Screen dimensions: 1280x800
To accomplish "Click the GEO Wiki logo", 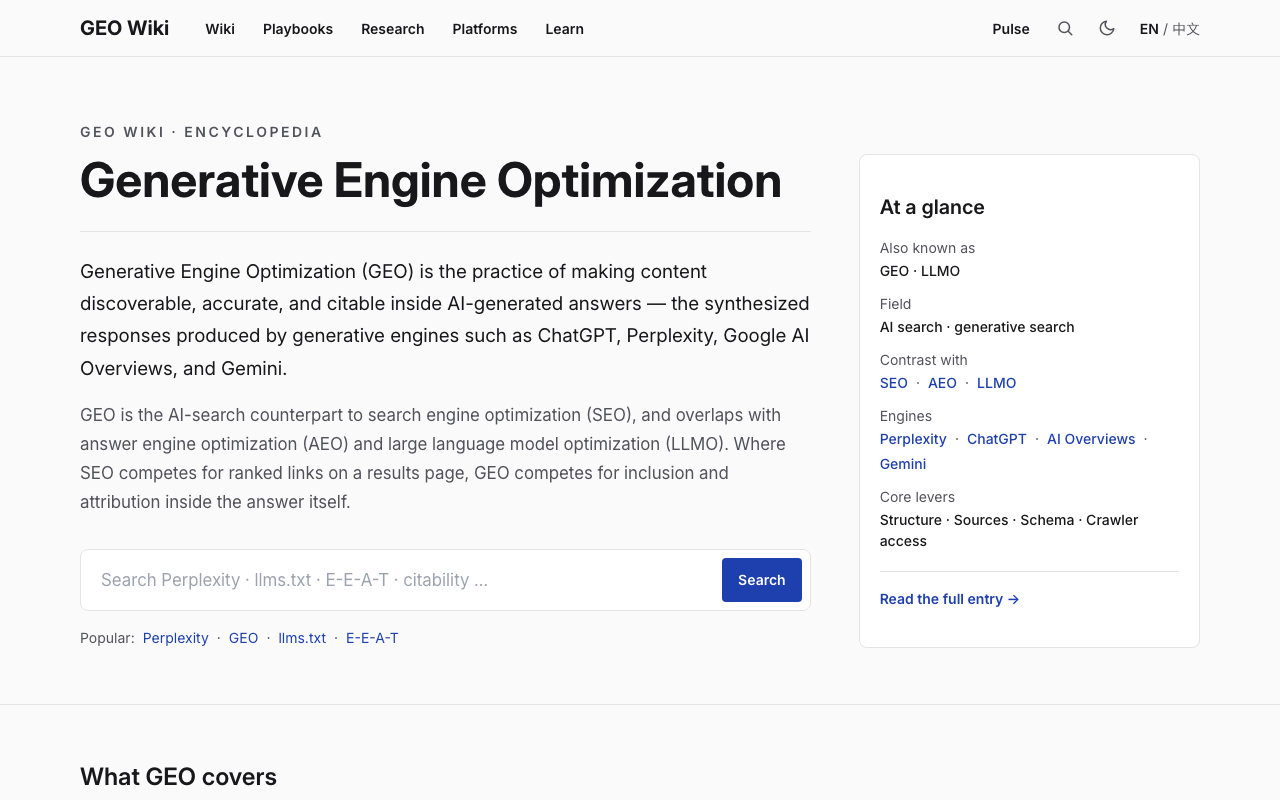I will click(x=125, y=28).
